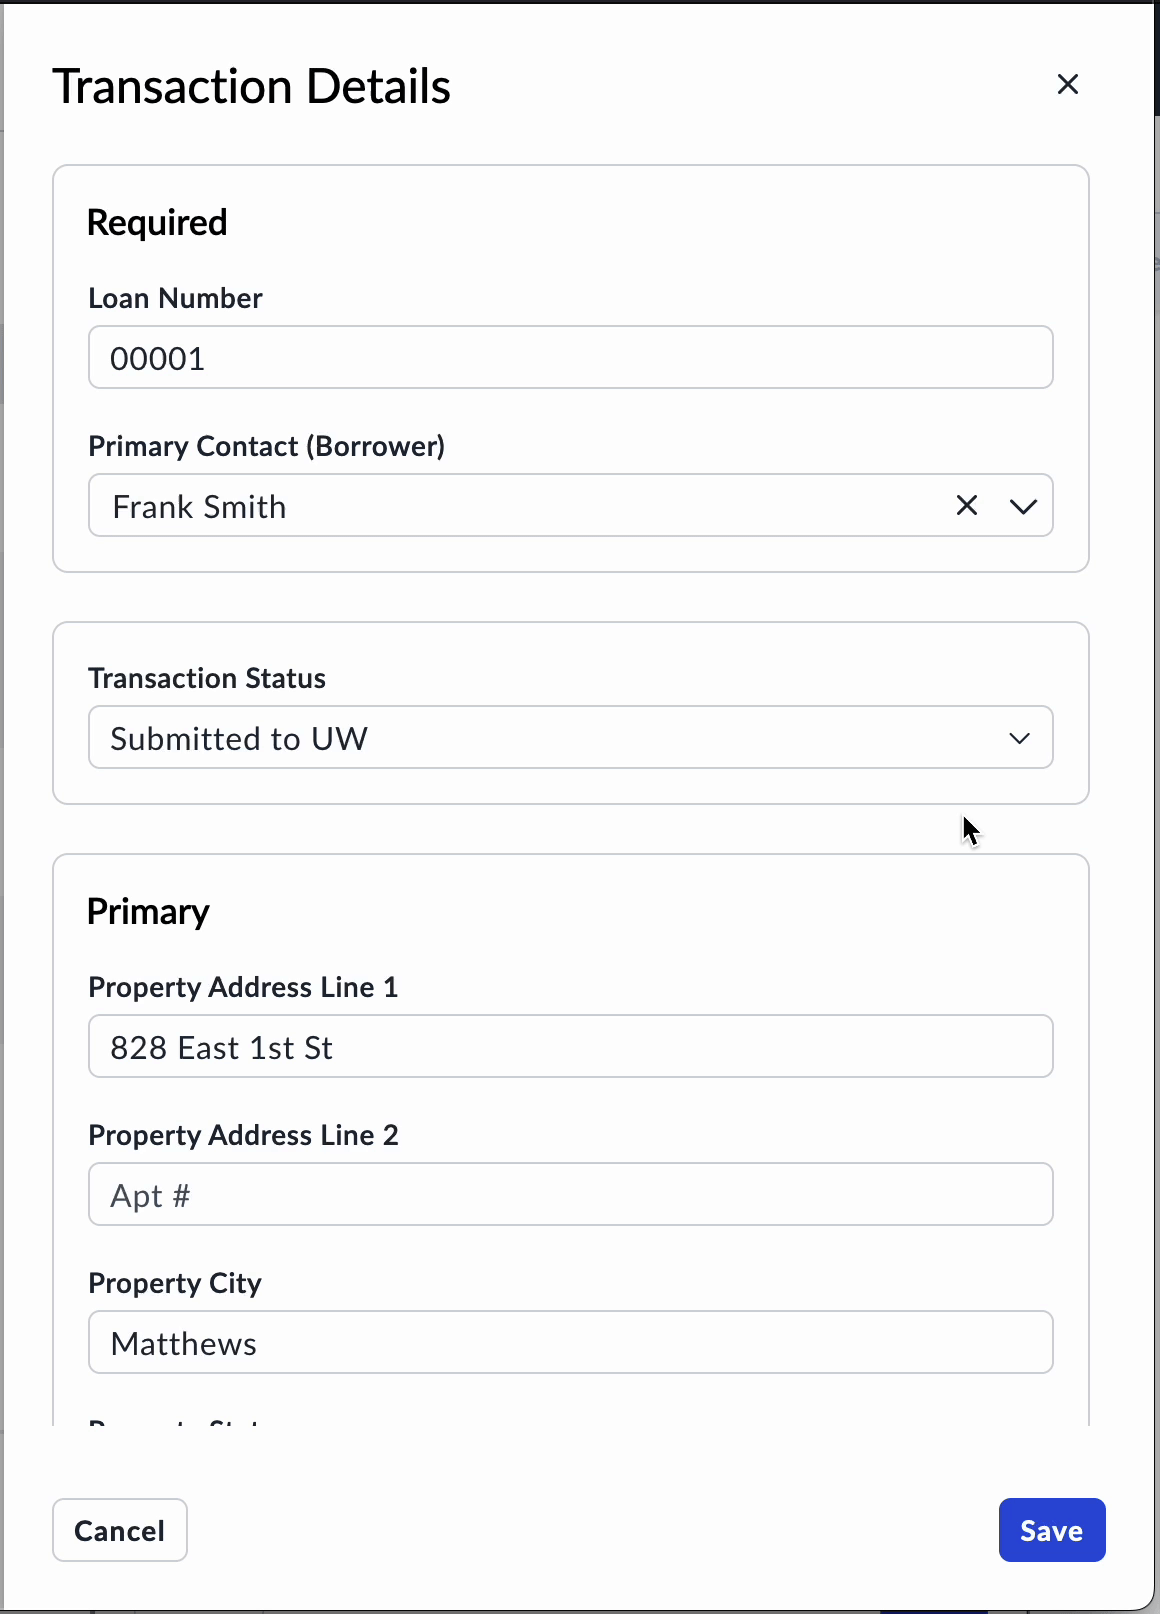1160x1614 pixels.
Task: Expand the Transaction Status dropdown
Action: (x=1019, y=738)
